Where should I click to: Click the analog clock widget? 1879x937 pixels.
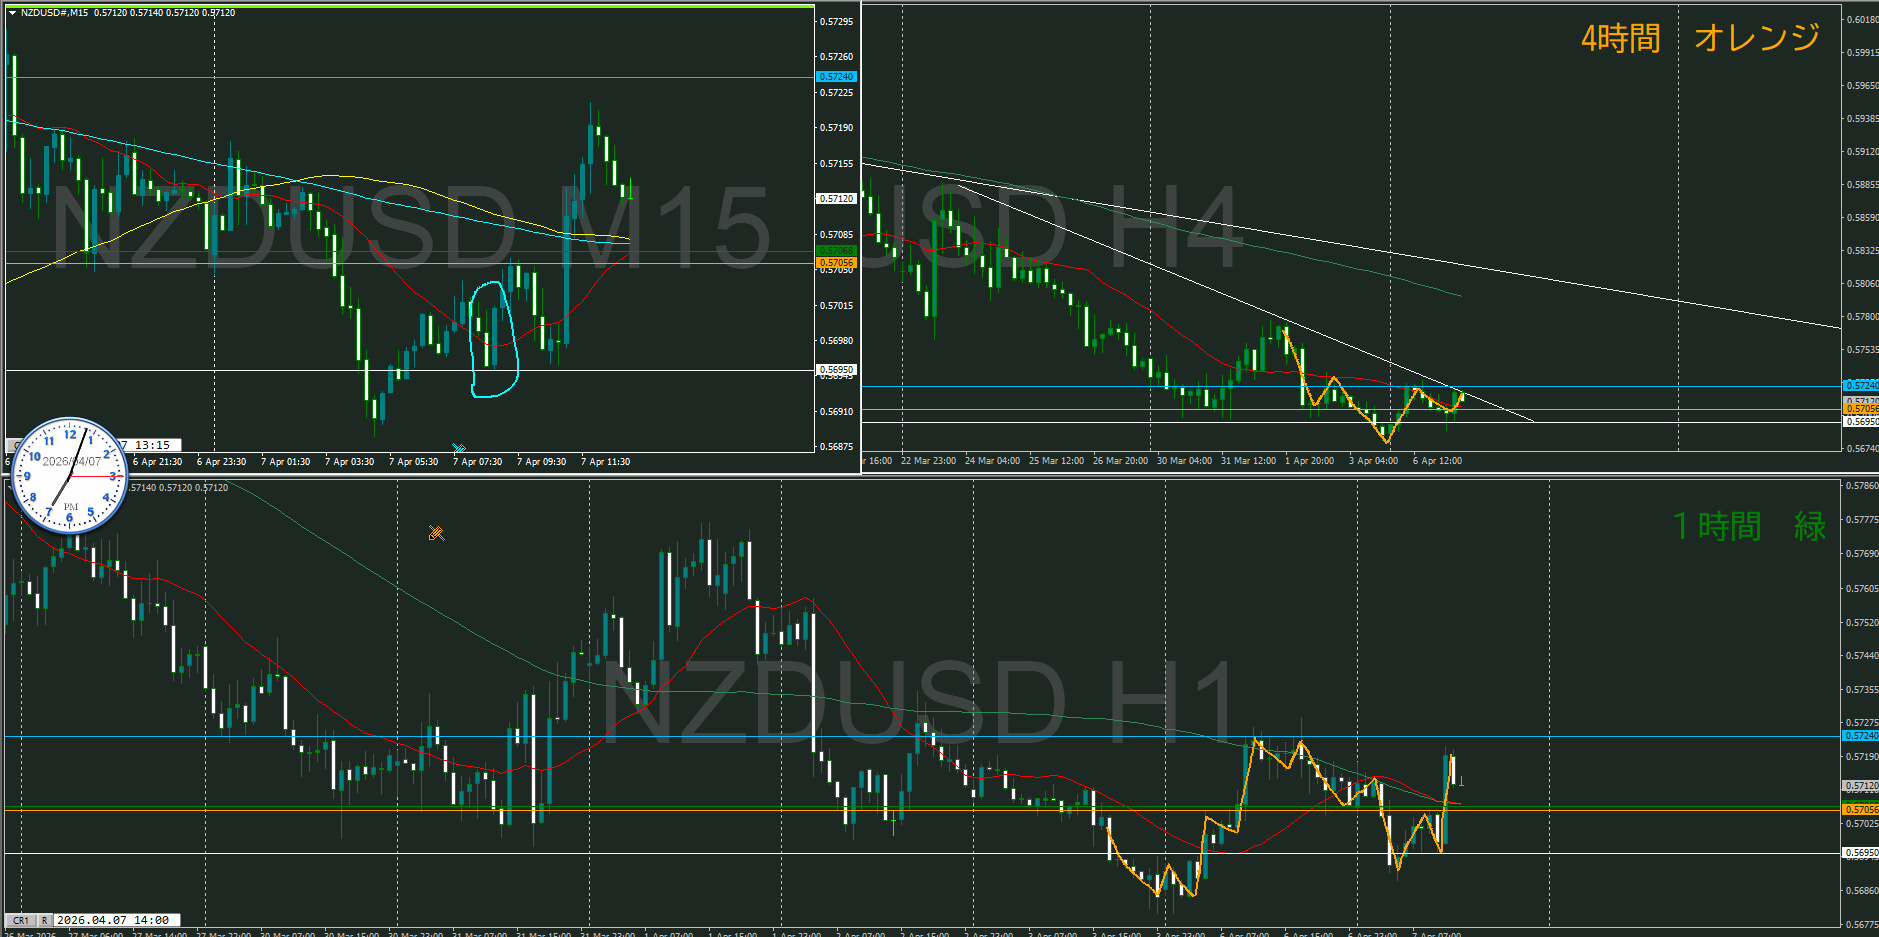[x=69, y=476]
